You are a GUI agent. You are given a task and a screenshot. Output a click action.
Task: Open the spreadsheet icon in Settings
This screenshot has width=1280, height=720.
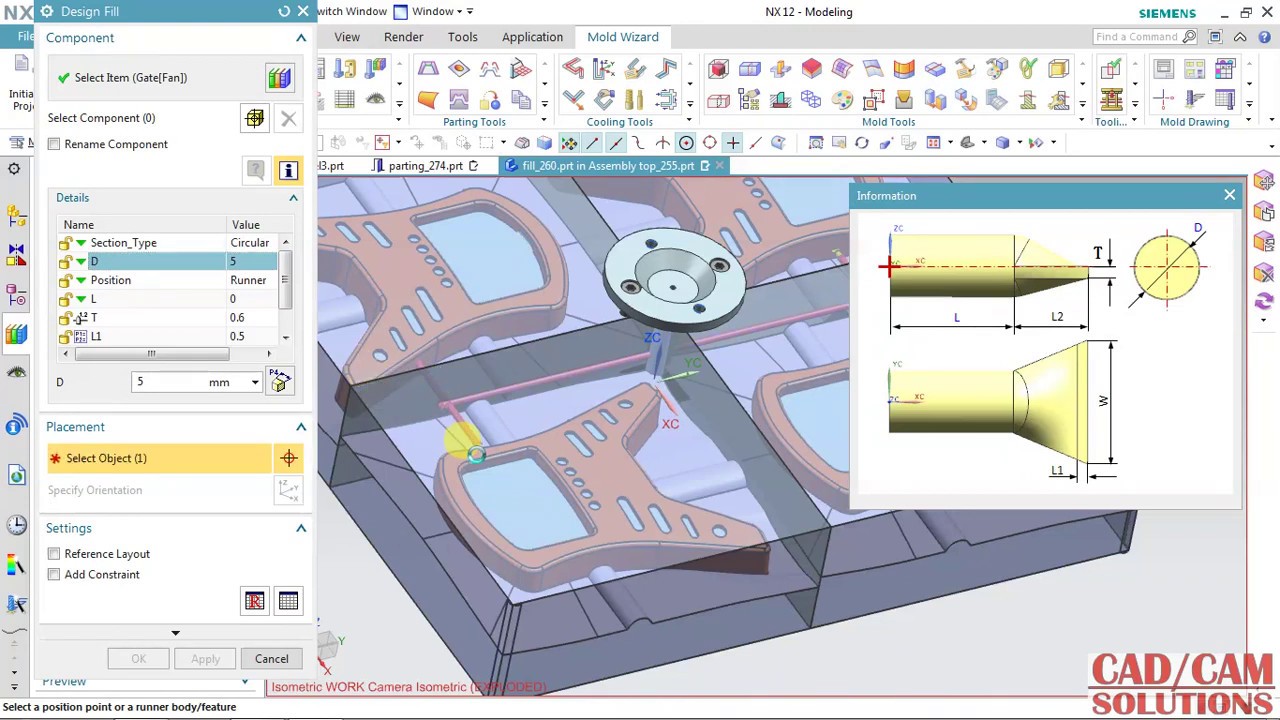(288, 601)
